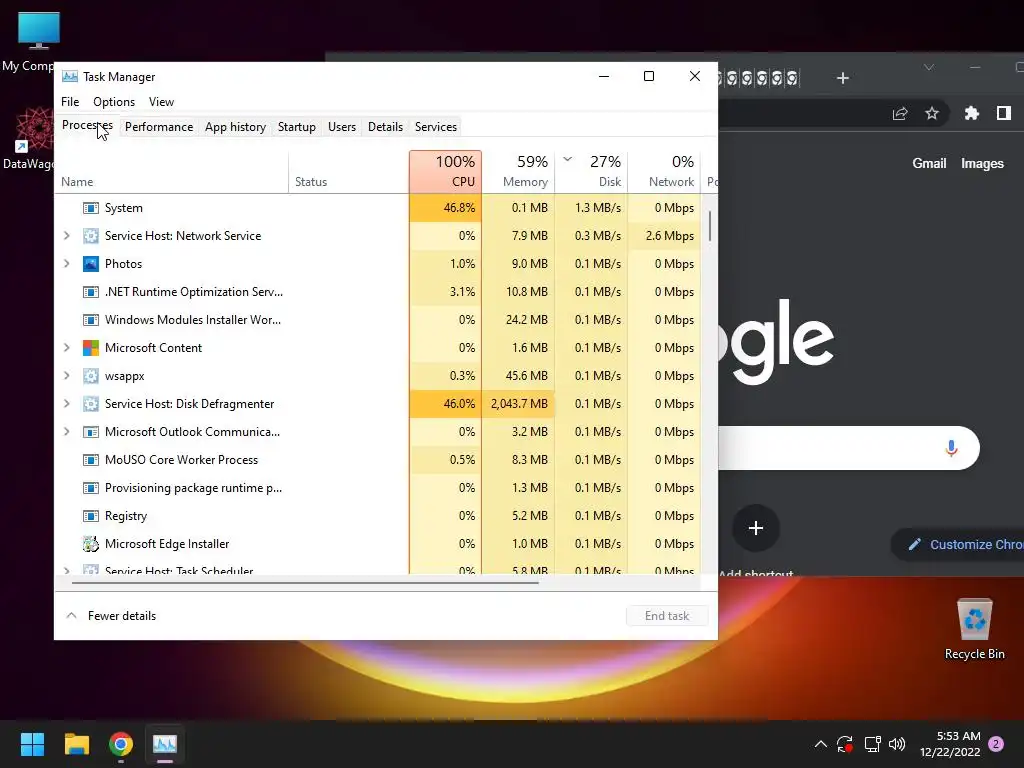Click the Service Host: Disk Defragmenter gear icon

91,404
